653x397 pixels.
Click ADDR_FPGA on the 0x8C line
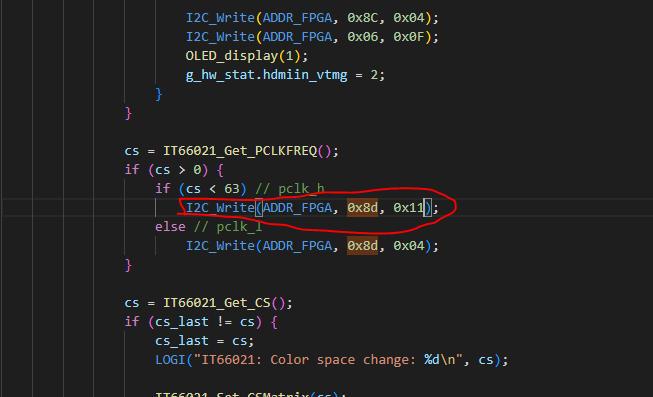297,18
